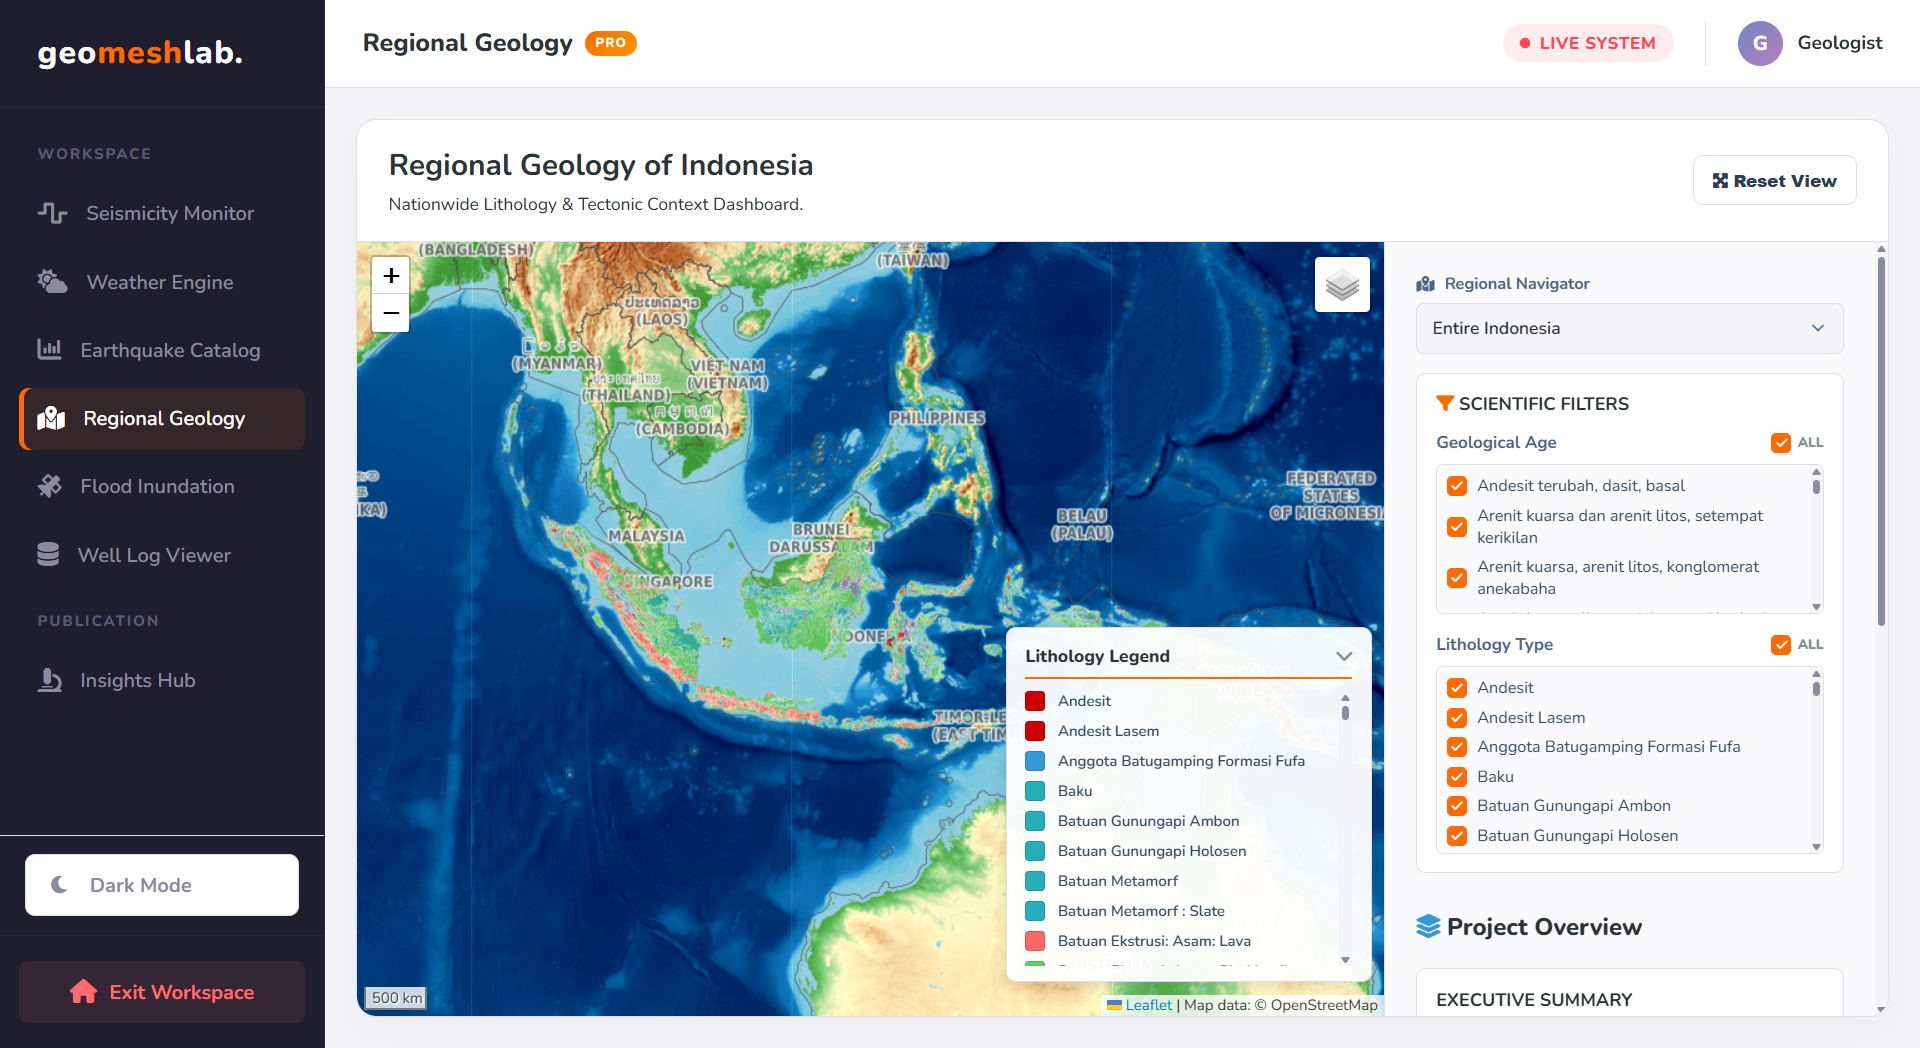Screen dimensions: 1920x1048
Task: Click the 500 km map scale
Action: [396, 997]
